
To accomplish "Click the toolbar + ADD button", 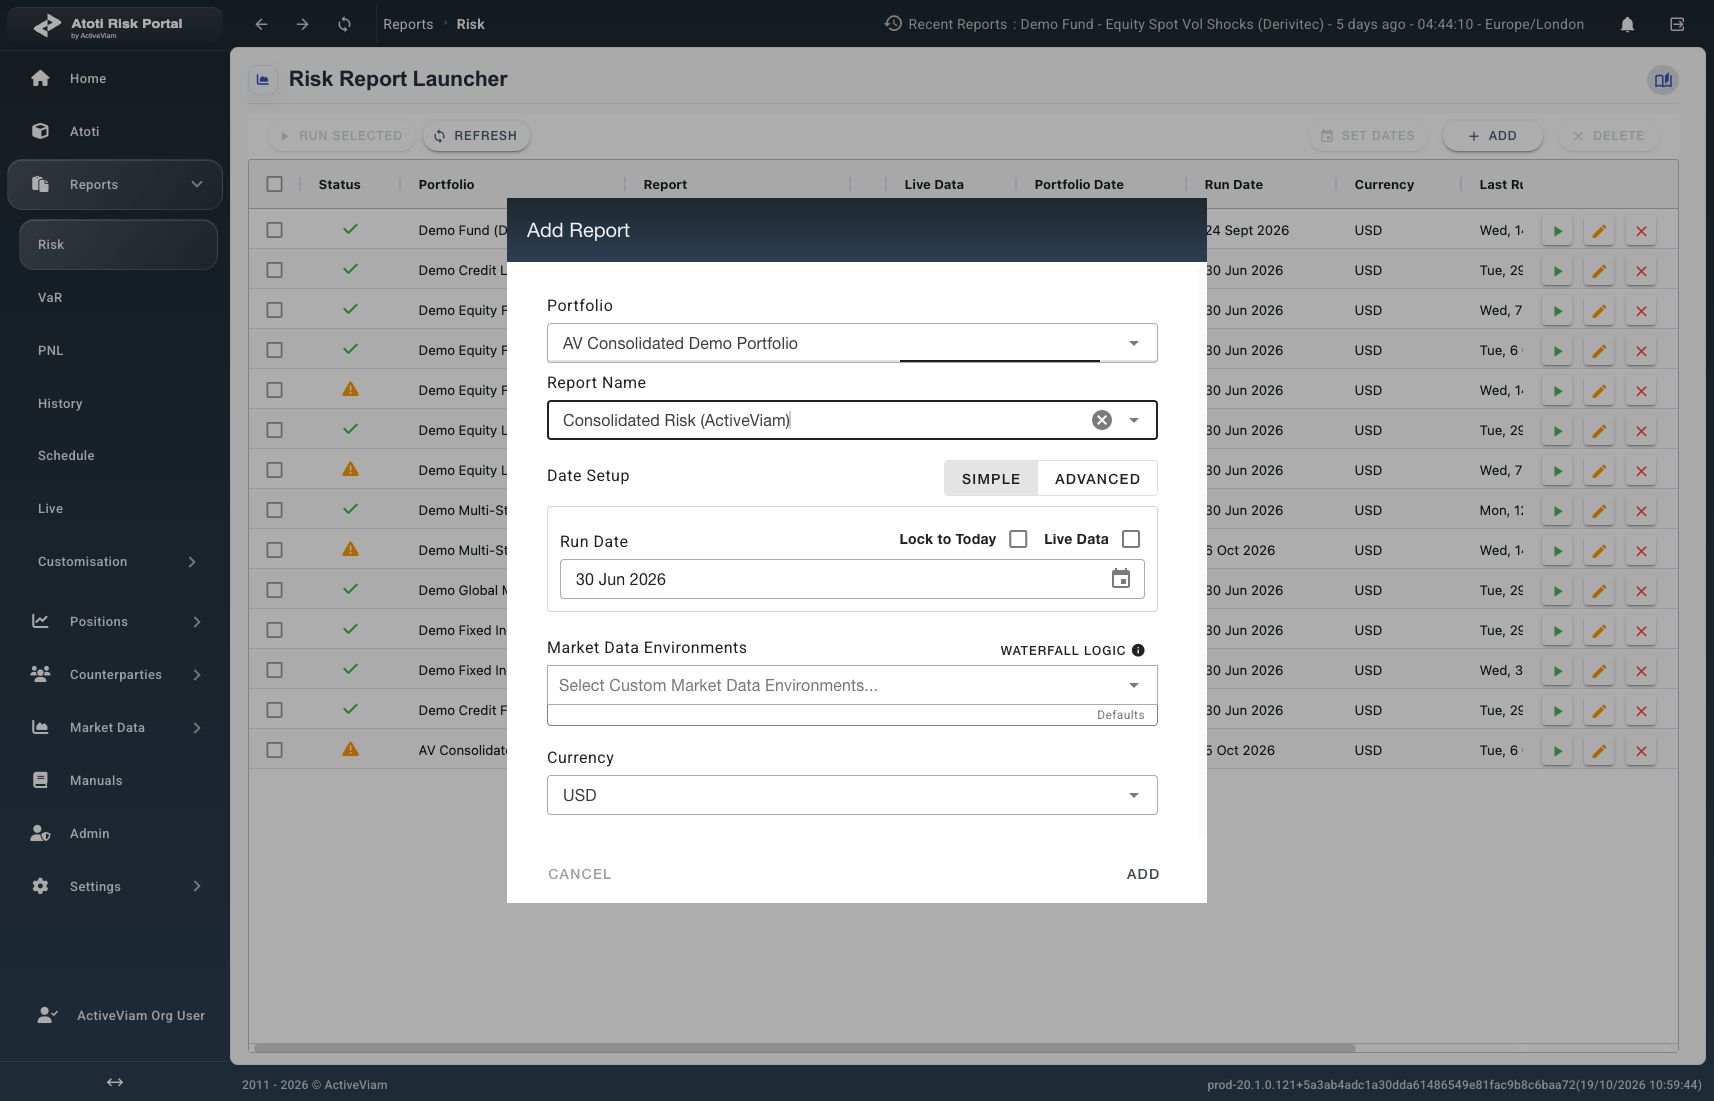I will [x=1492, y=136].
